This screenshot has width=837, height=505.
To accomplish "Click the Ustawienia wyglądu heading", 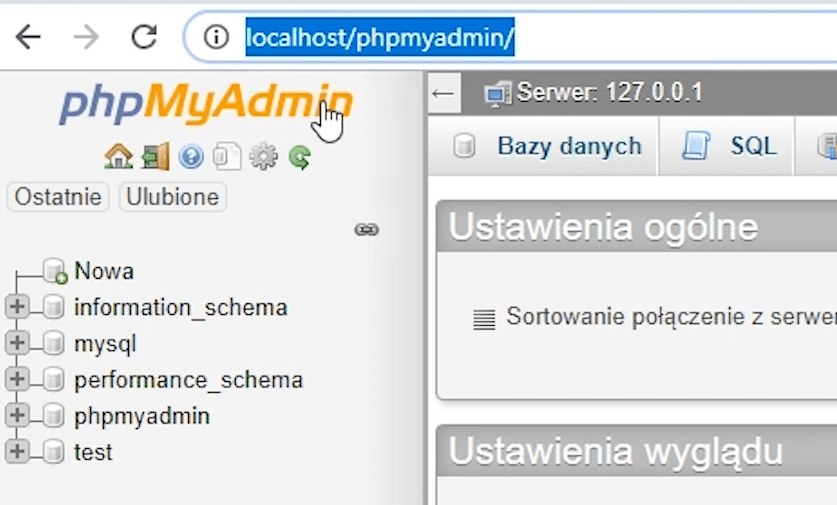I will pyautogui.click(x=615, y=452).
